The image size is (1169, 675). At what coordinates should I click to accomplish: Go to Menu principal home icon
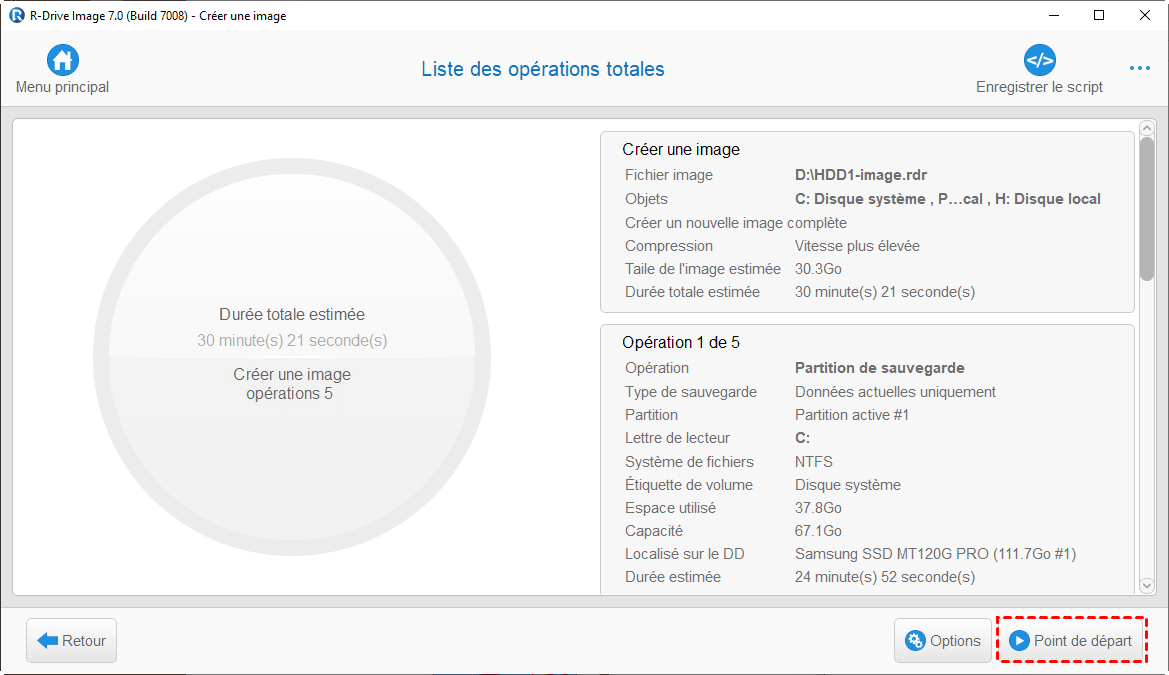[x=63, y=60]
